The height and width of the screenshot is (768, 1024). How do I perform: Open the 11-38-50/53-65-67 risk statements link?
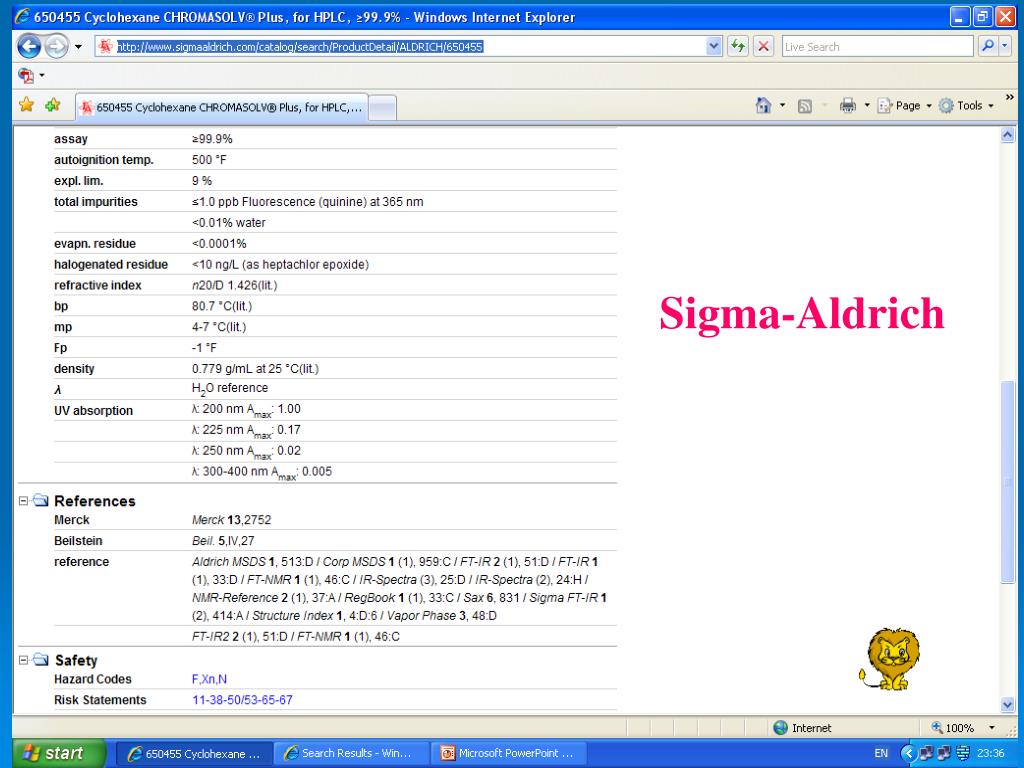[242, 700]
